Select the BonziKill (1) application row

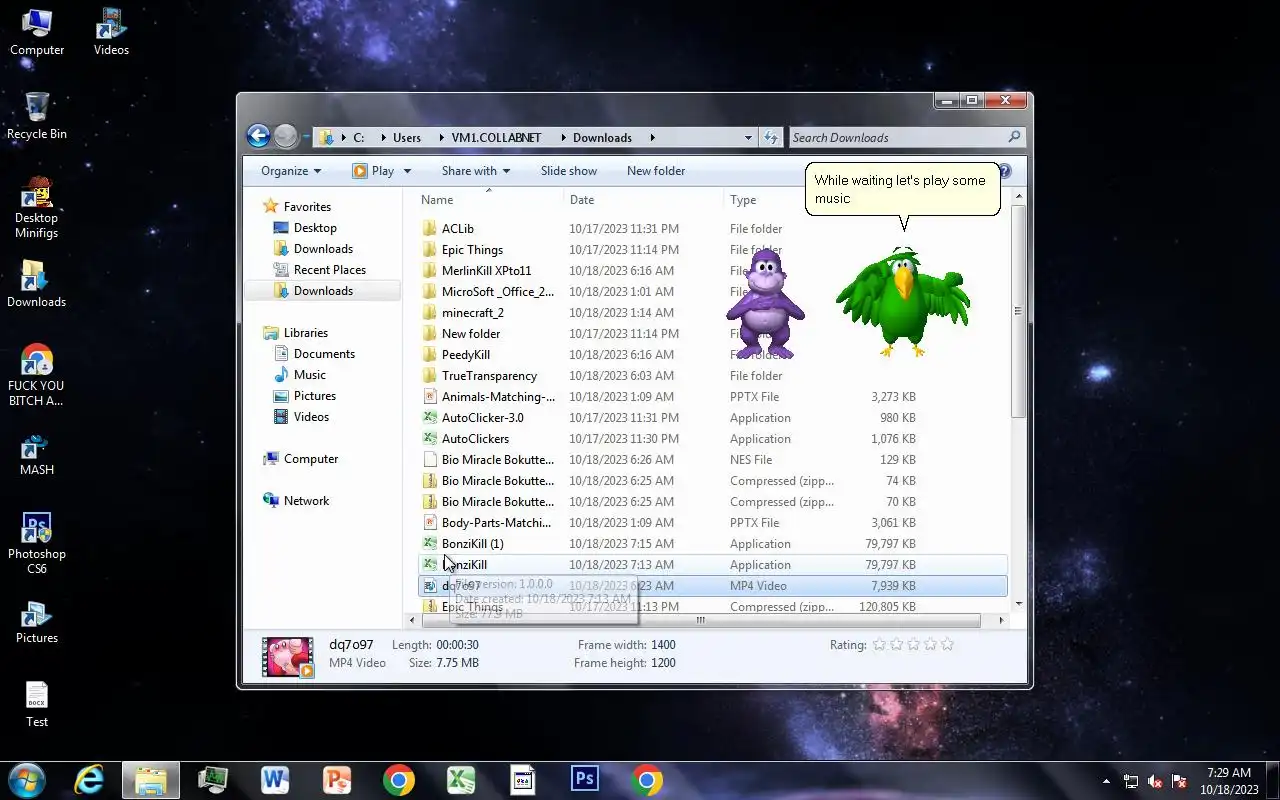point(712,544)
